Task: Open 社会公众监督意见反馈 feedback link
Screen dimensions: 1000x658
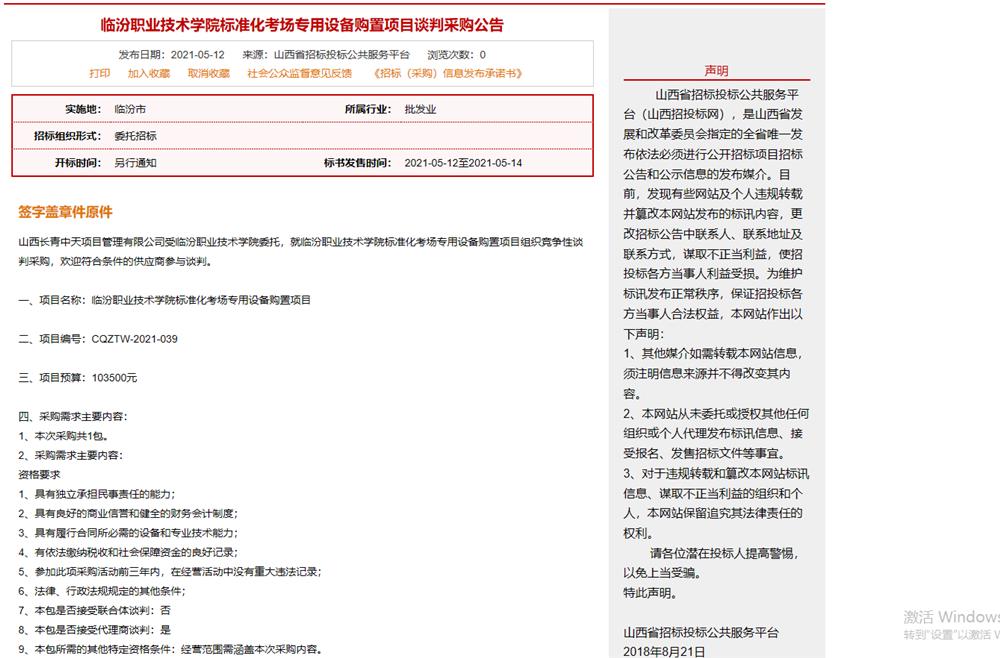Action: pyautogui.click(x=299, y=73)
